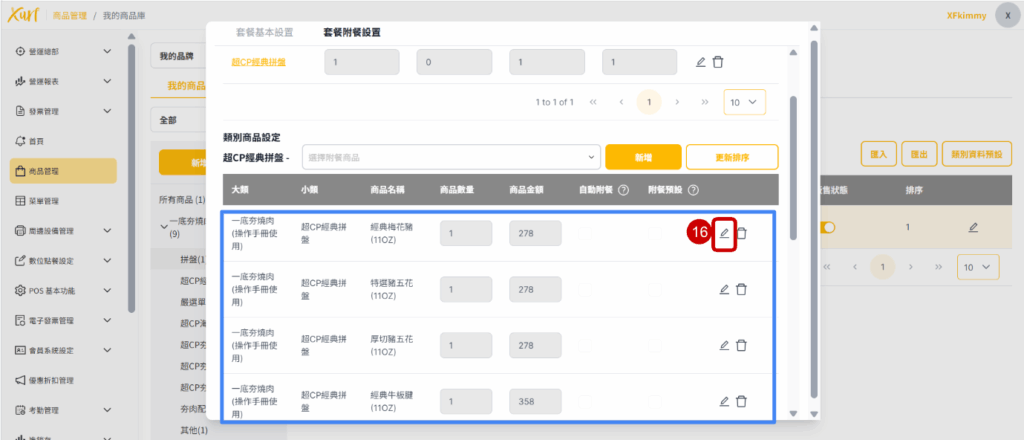
Task: Switch to 套餐基本設置 tab
Action: point(264,33)
